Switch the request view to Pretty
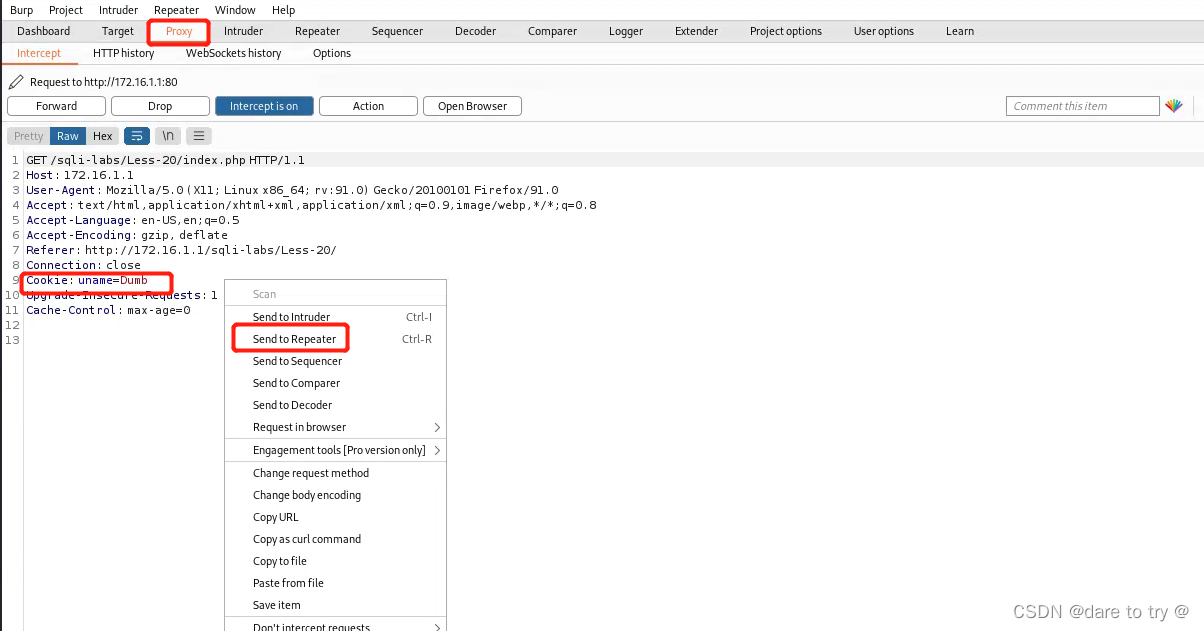This screenshot has height=631, width=1204. (27, 135)
